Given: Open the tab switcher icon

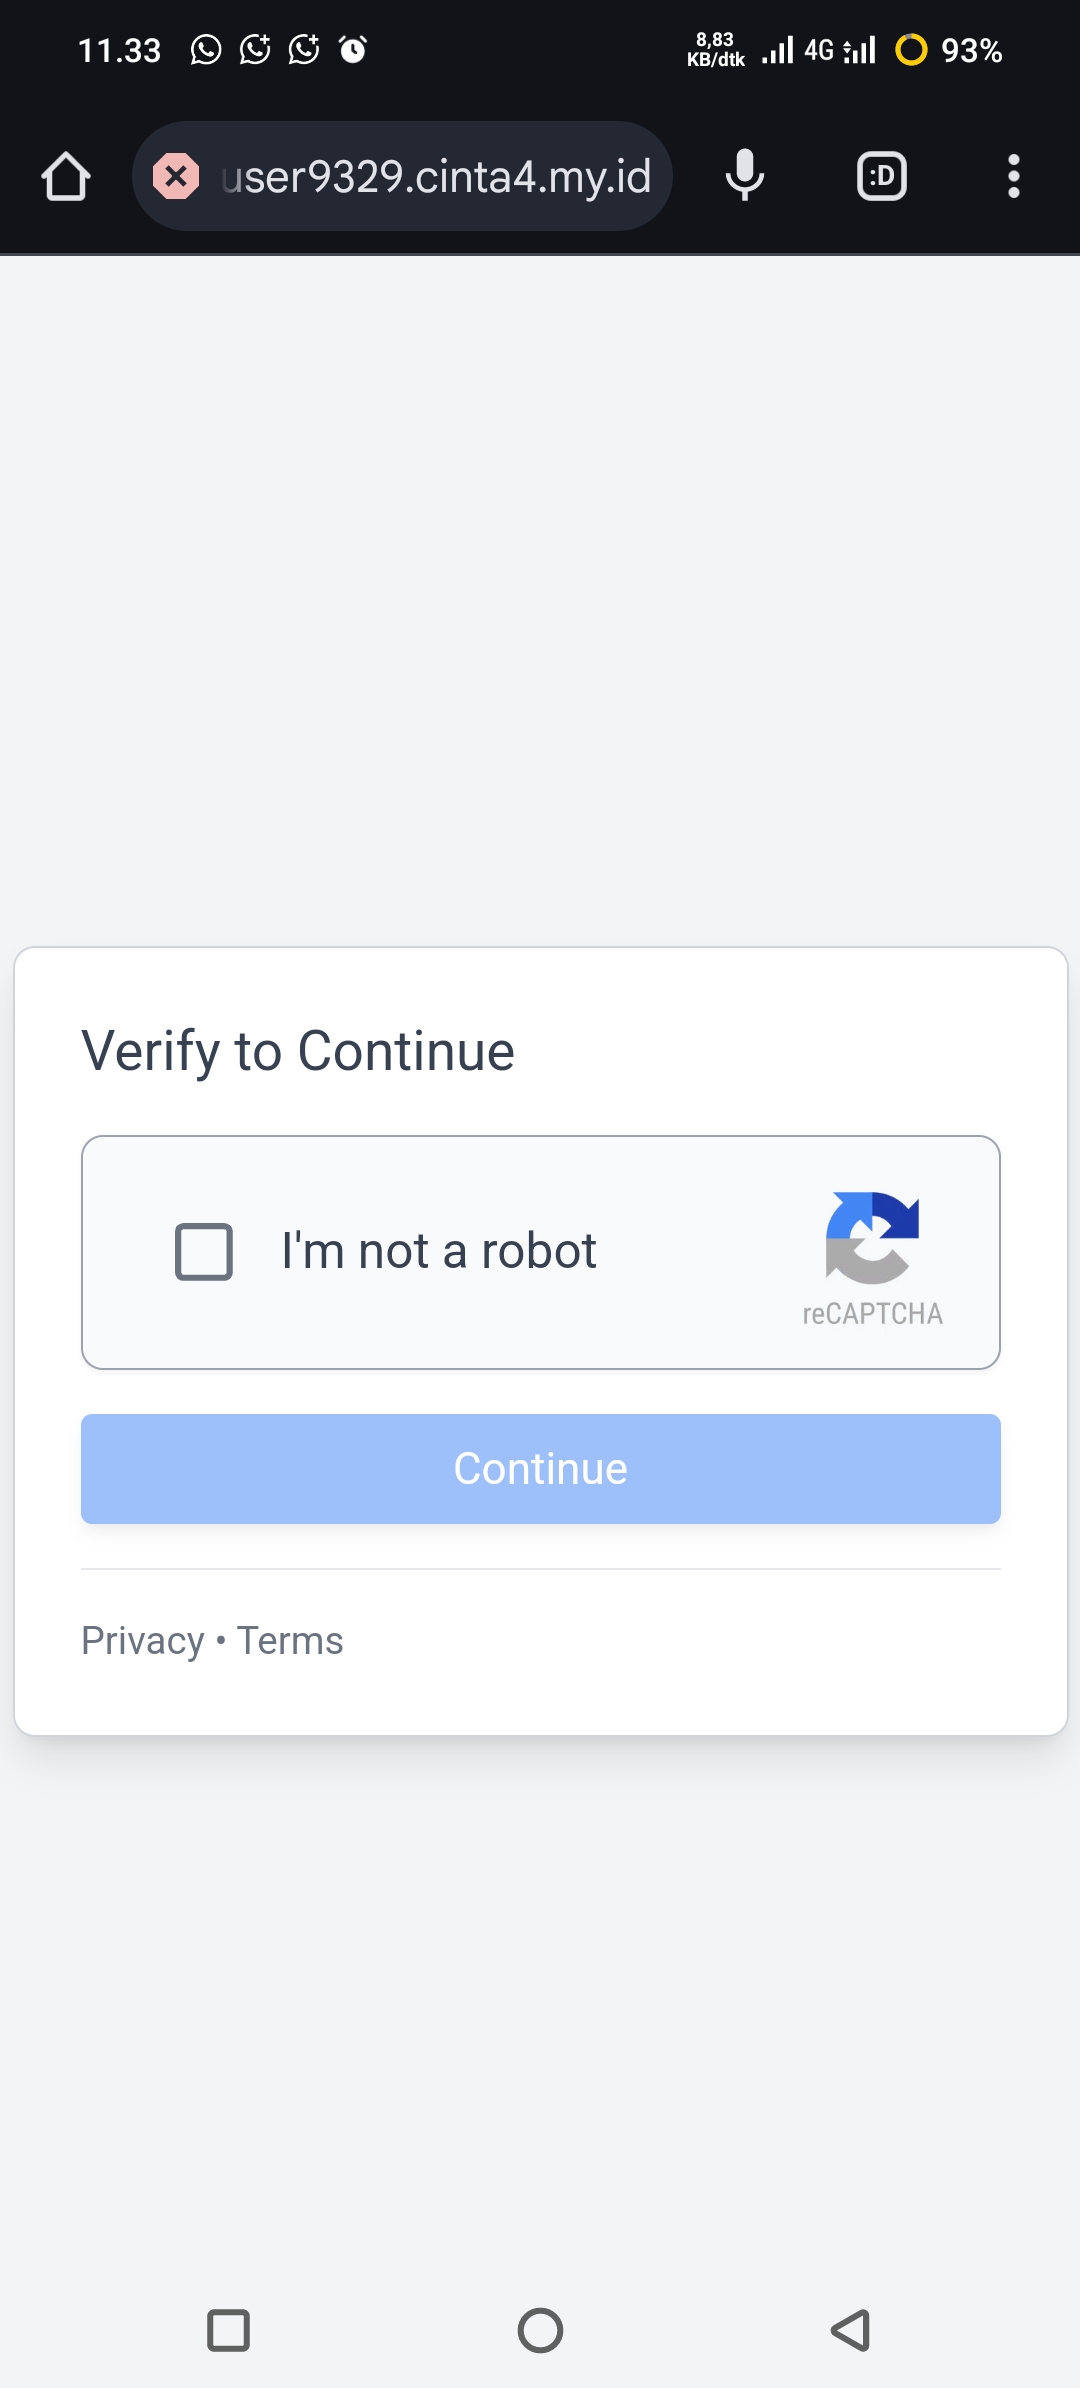Looking at the screenshot, I should [882, 177].
